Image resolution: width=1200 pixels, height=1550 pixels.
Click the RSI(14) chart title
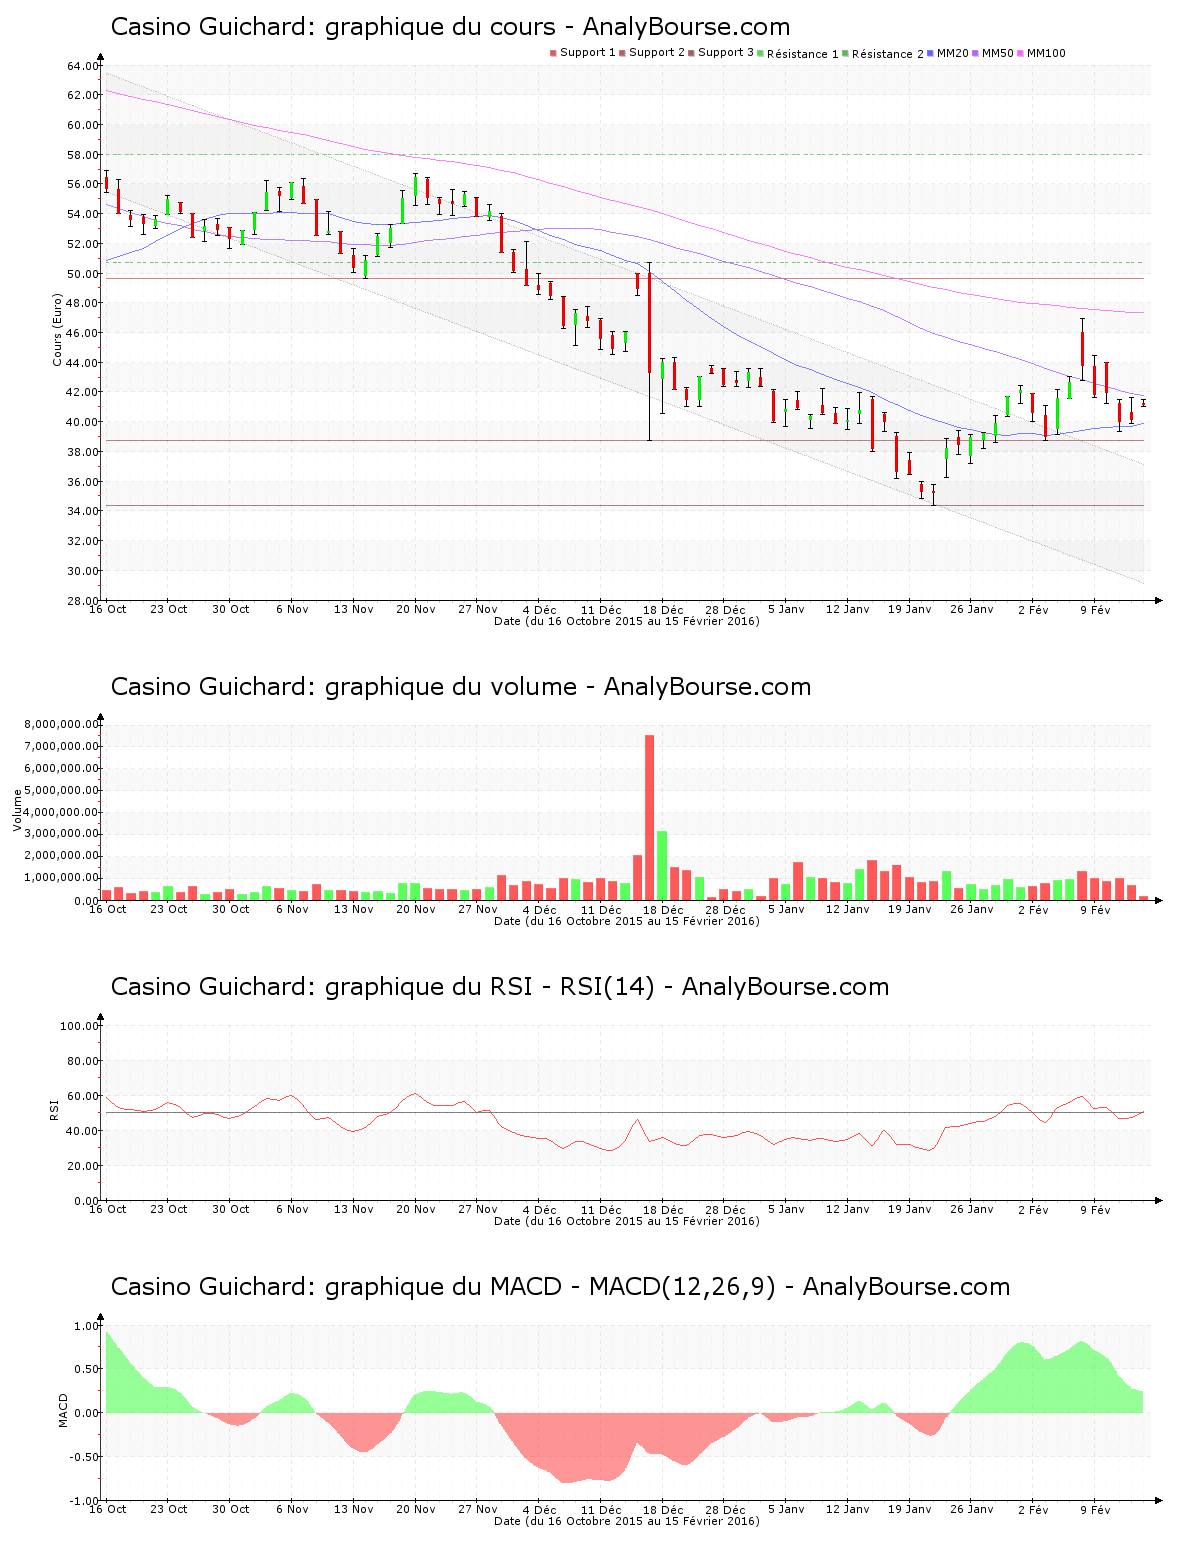pos(499,987)
